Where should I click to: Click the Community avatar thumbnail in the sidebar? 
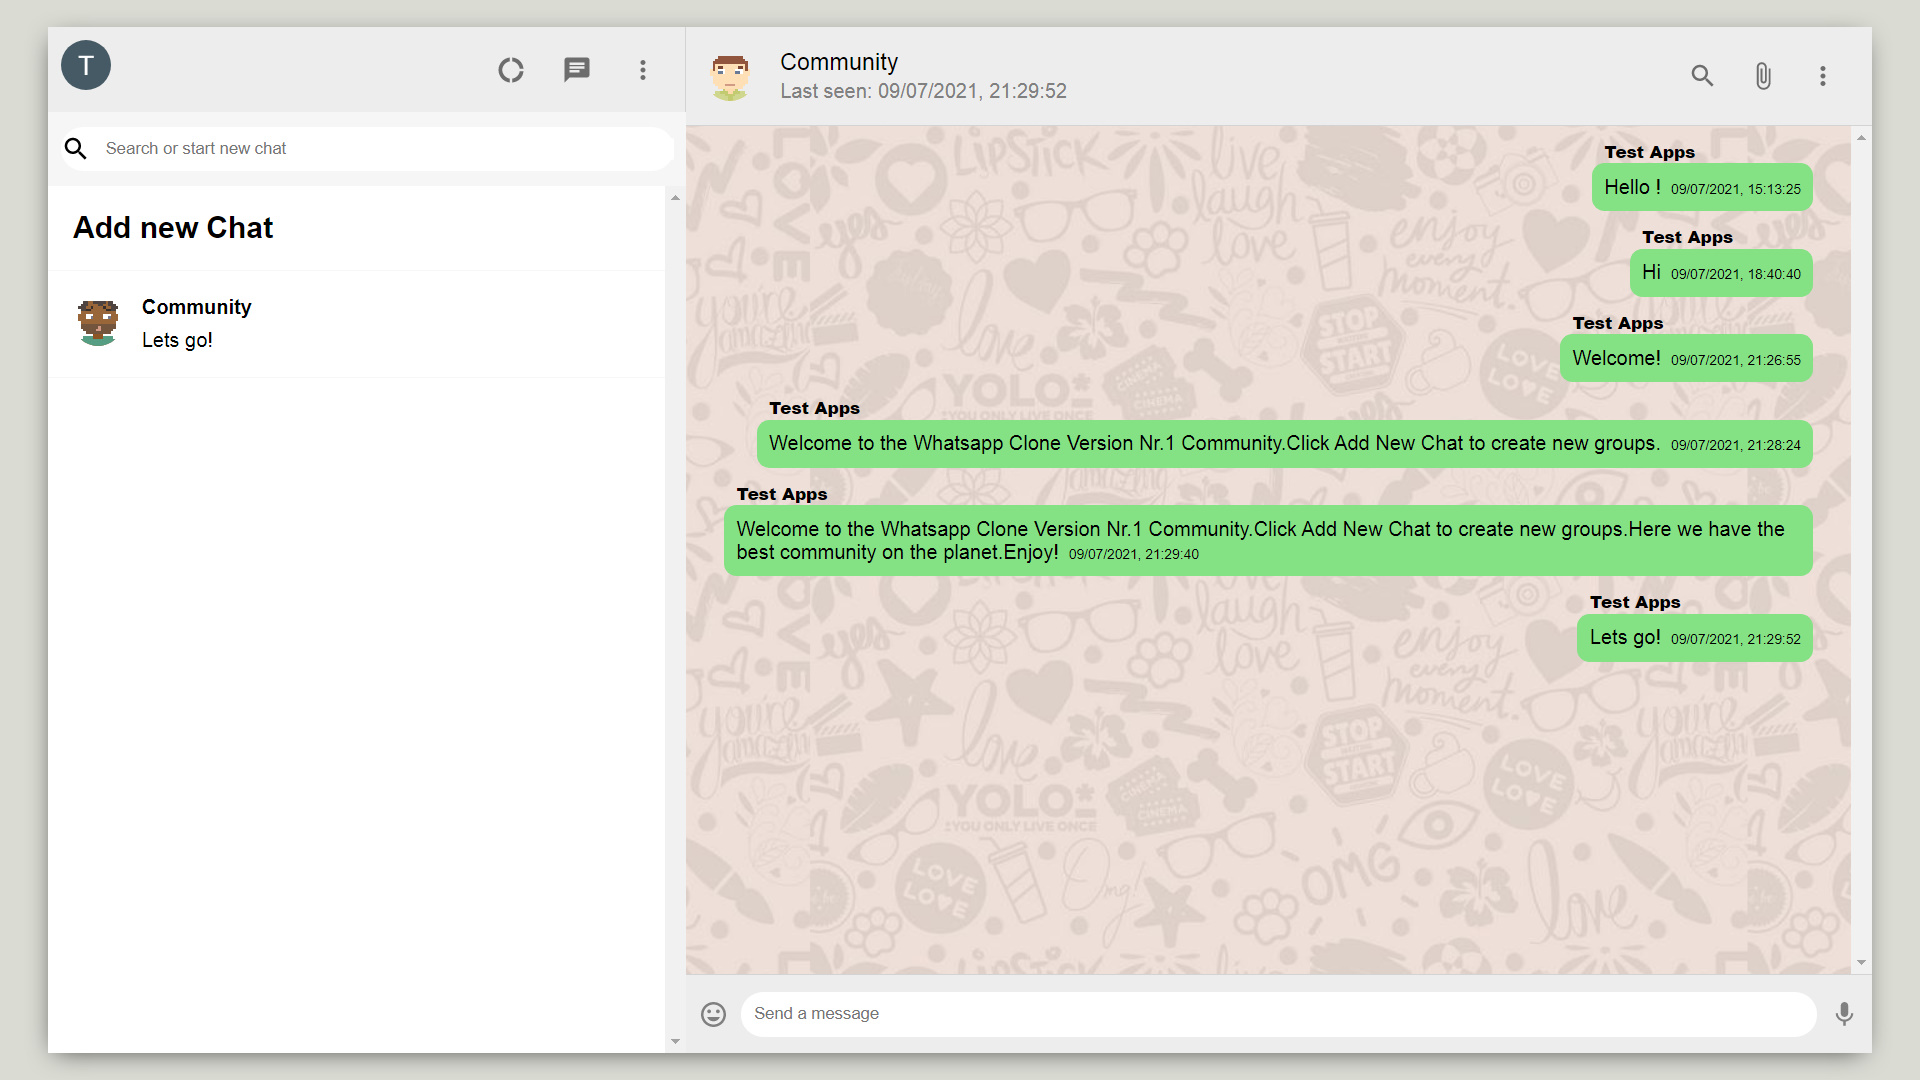point(97,322)
